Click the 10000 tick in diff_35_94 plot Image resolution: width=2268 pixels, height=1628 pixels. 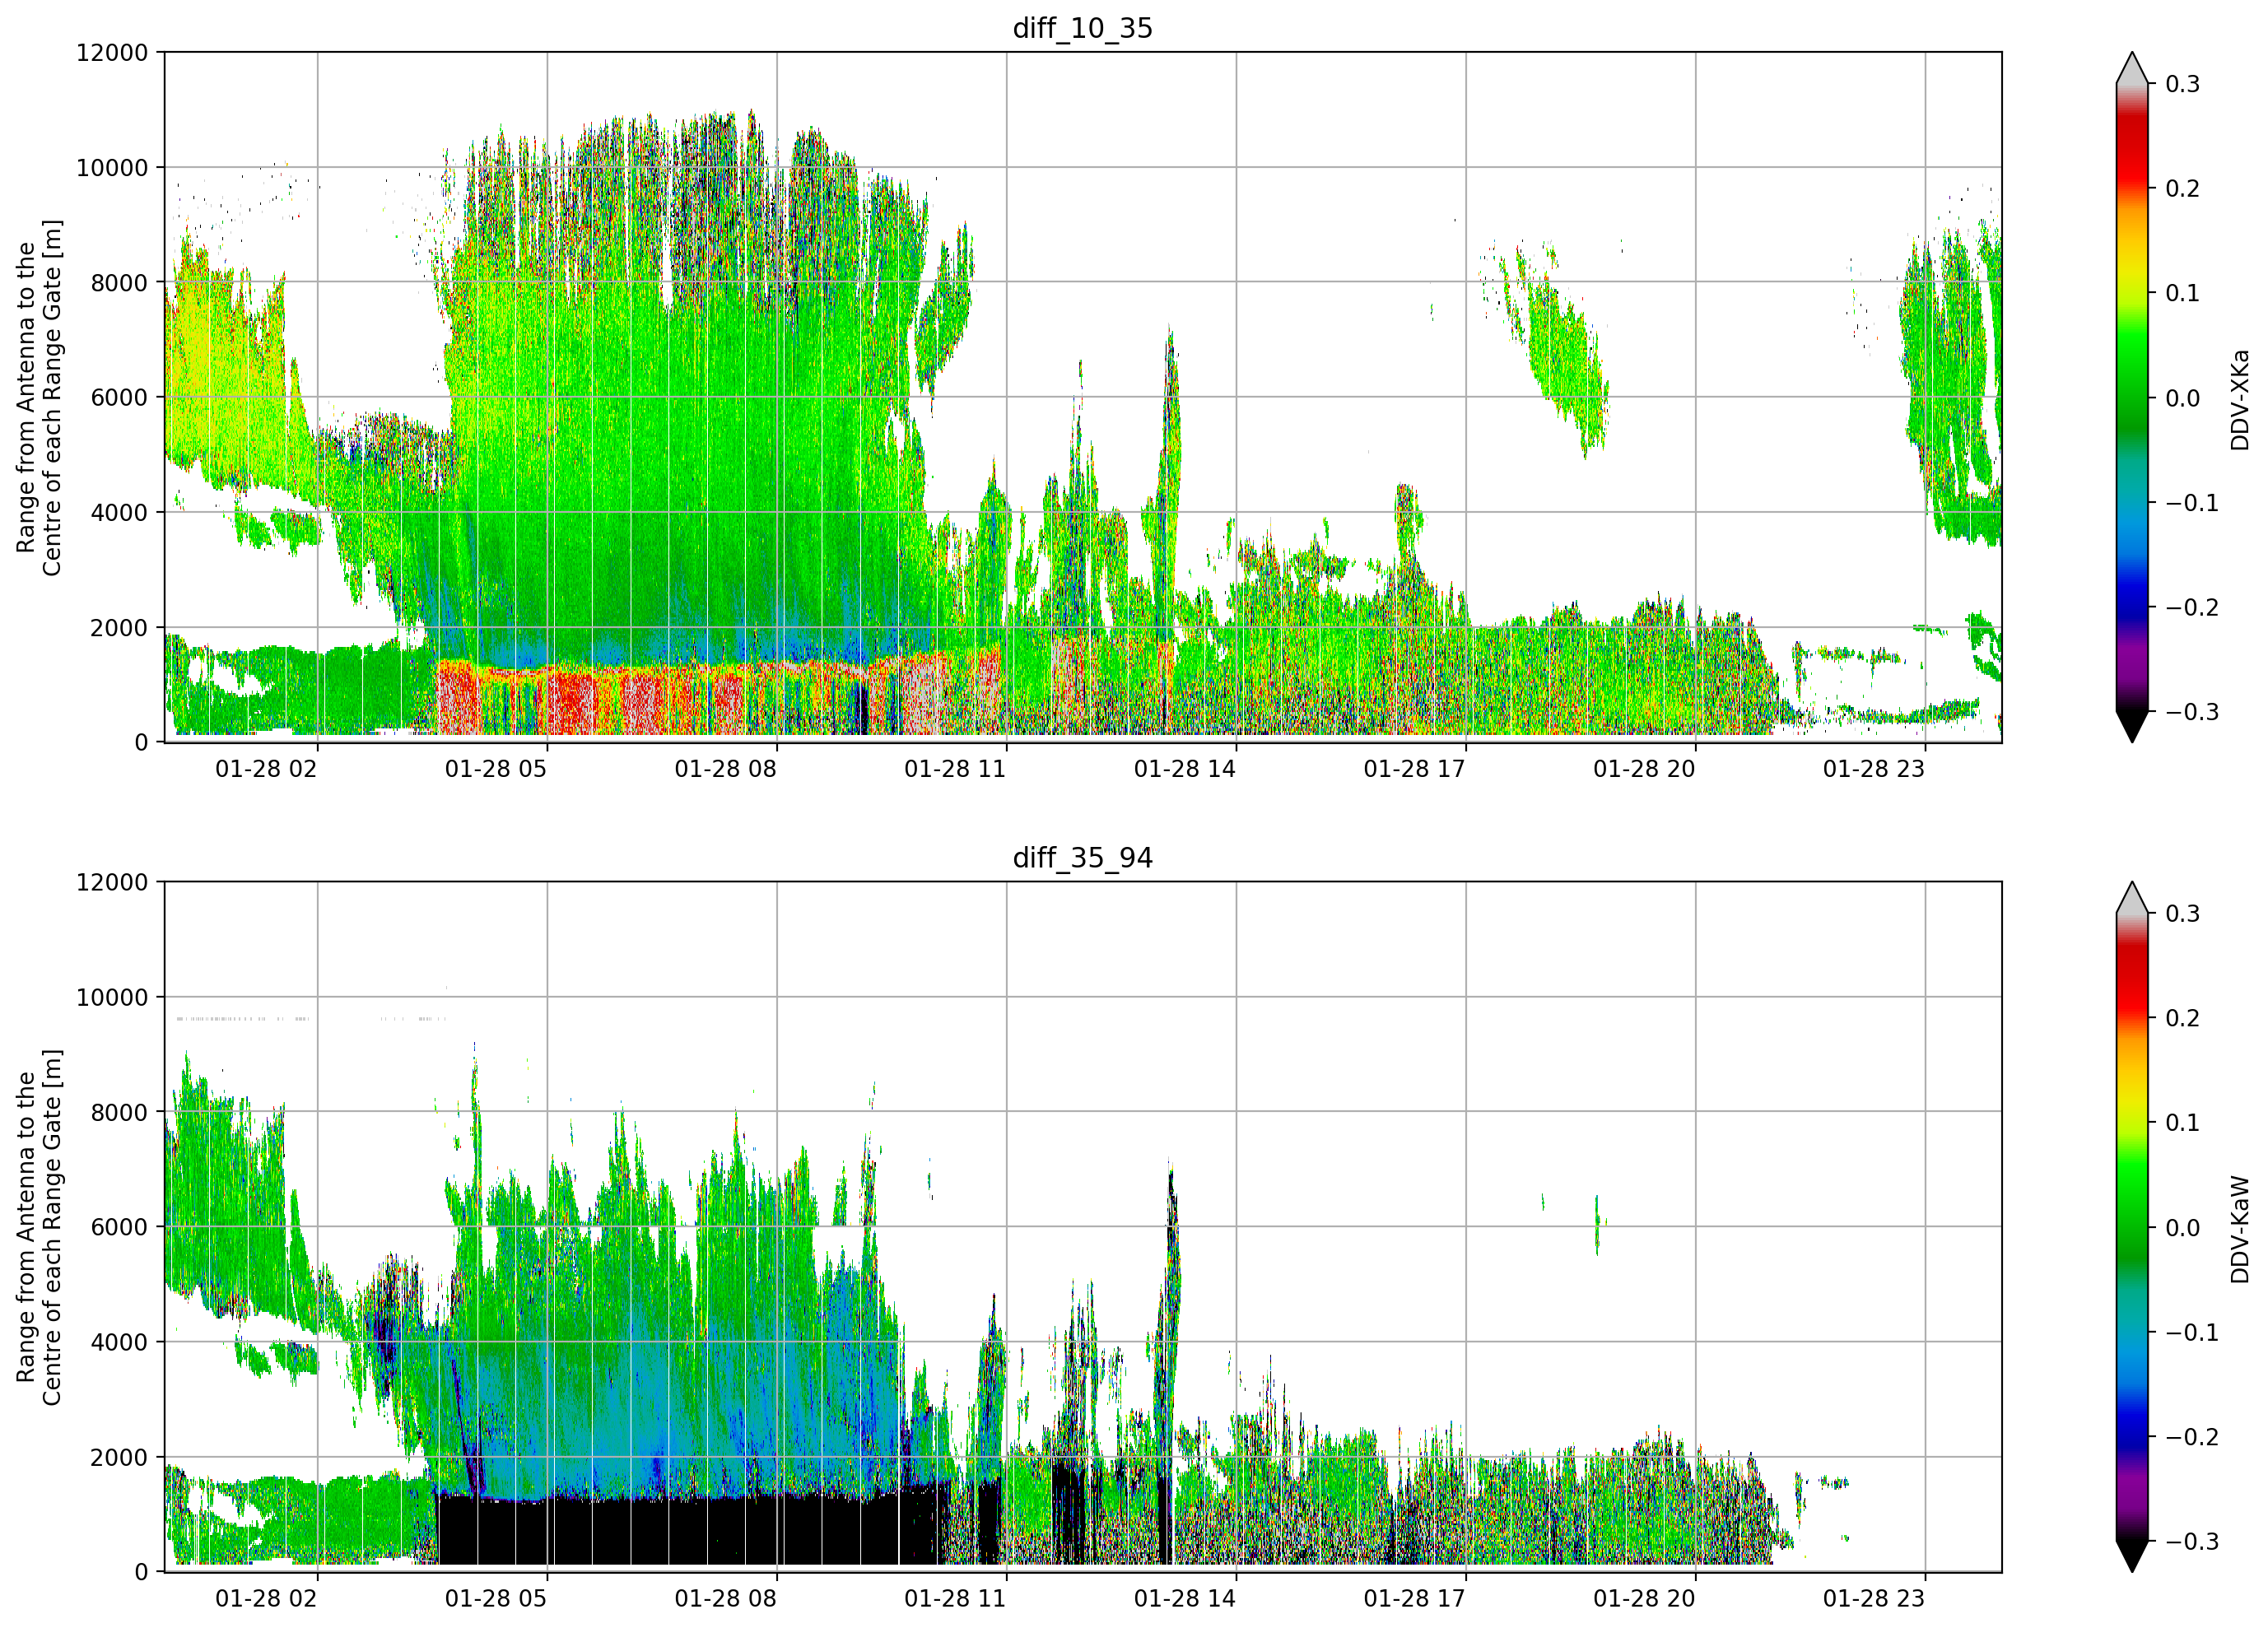point(112,997)
